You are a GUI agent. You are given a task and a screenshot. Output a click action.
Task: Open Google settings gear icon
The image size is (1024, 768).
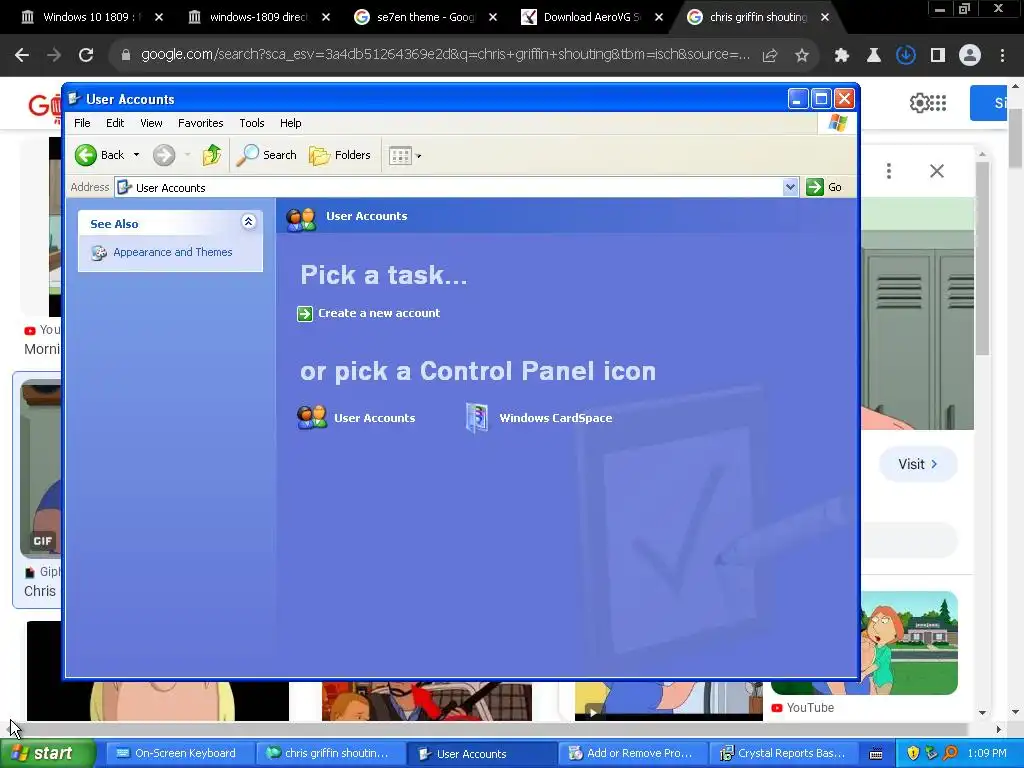coord(920,103)
